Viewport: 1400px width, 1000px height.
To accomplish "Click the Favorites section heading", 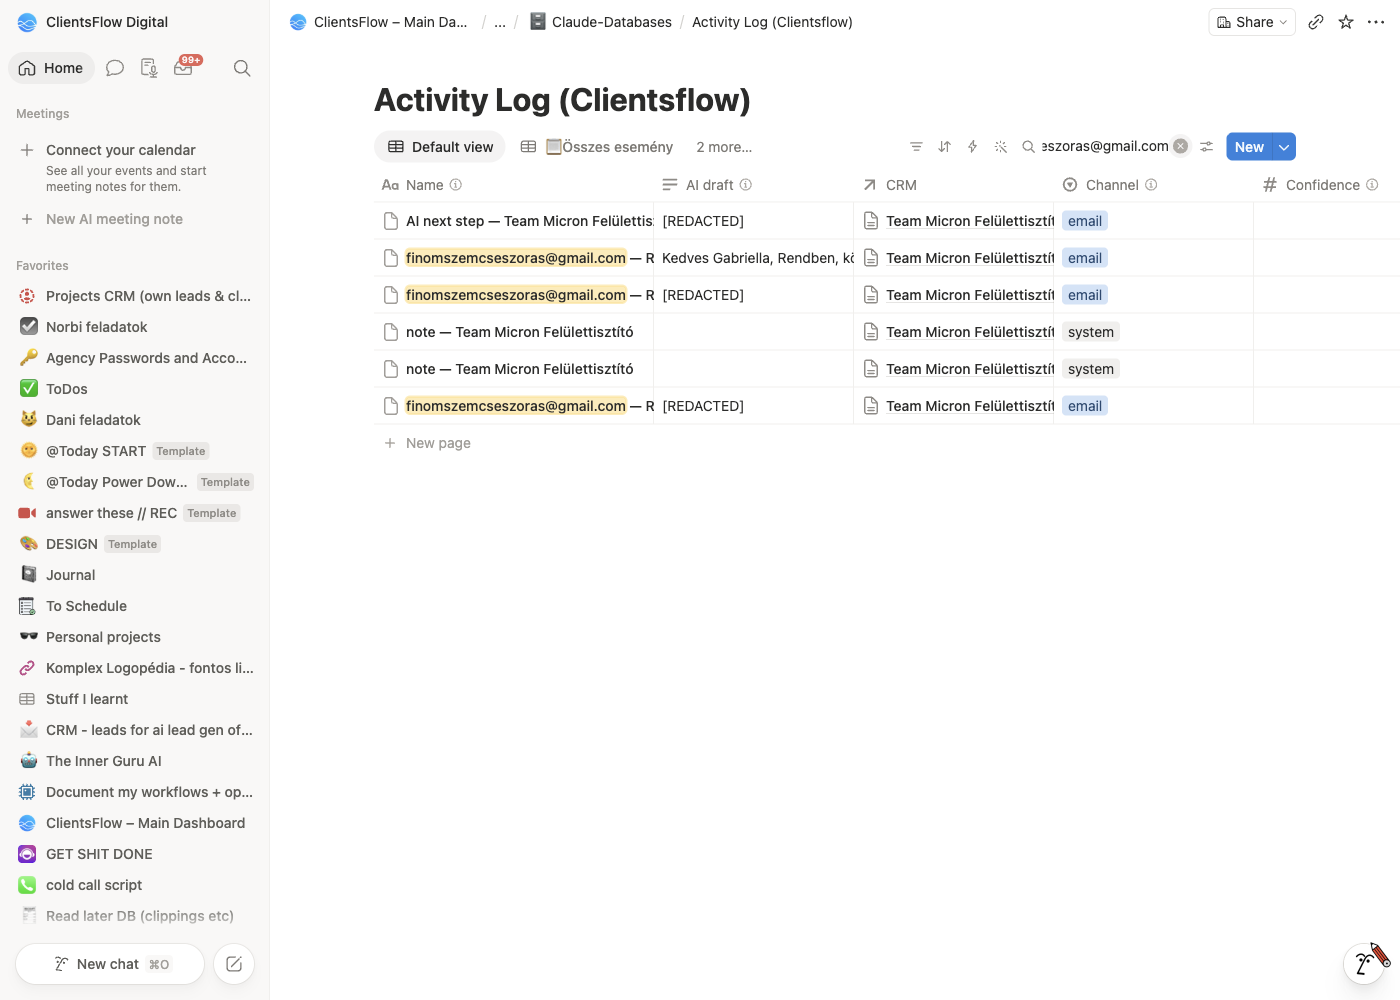I will [42, 266].
